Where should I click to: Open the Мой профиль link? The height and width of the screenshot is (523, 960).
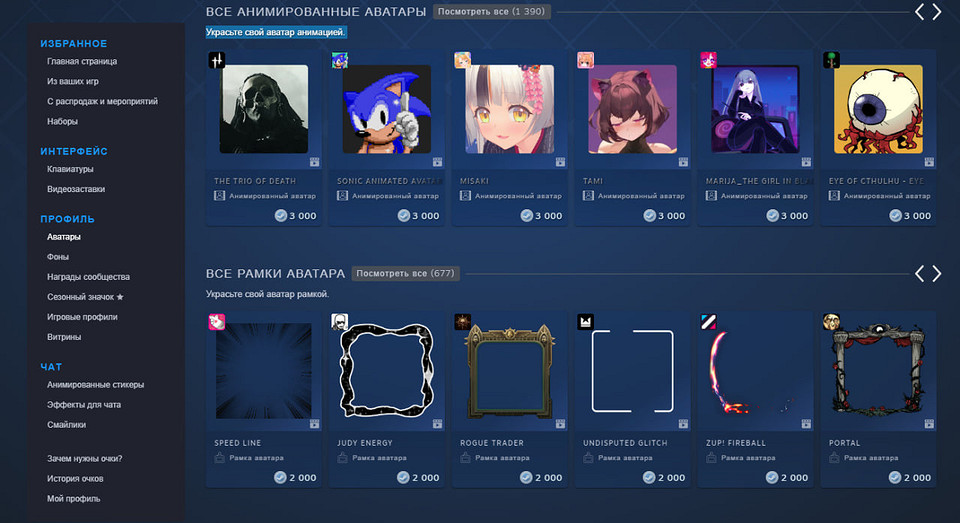(73, 499)
